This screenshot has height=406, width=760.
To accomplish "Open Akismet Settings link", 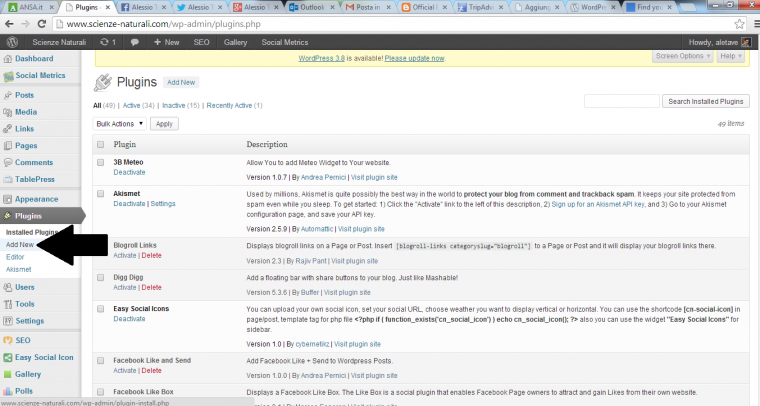I will coord(163,204).
